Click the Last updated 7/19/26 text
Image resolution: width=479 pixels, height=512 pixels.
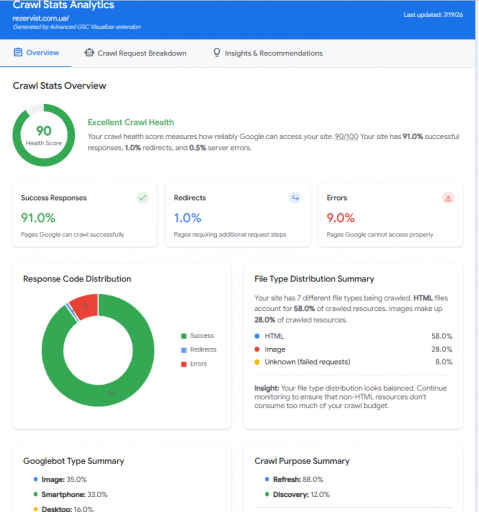click(x=433, y=15)
